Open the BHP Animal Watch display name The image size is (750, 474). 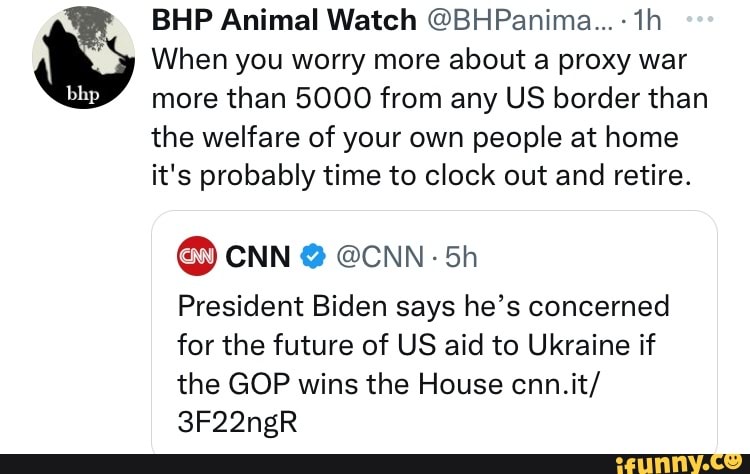pyautogui.click(x=284, y=19)
